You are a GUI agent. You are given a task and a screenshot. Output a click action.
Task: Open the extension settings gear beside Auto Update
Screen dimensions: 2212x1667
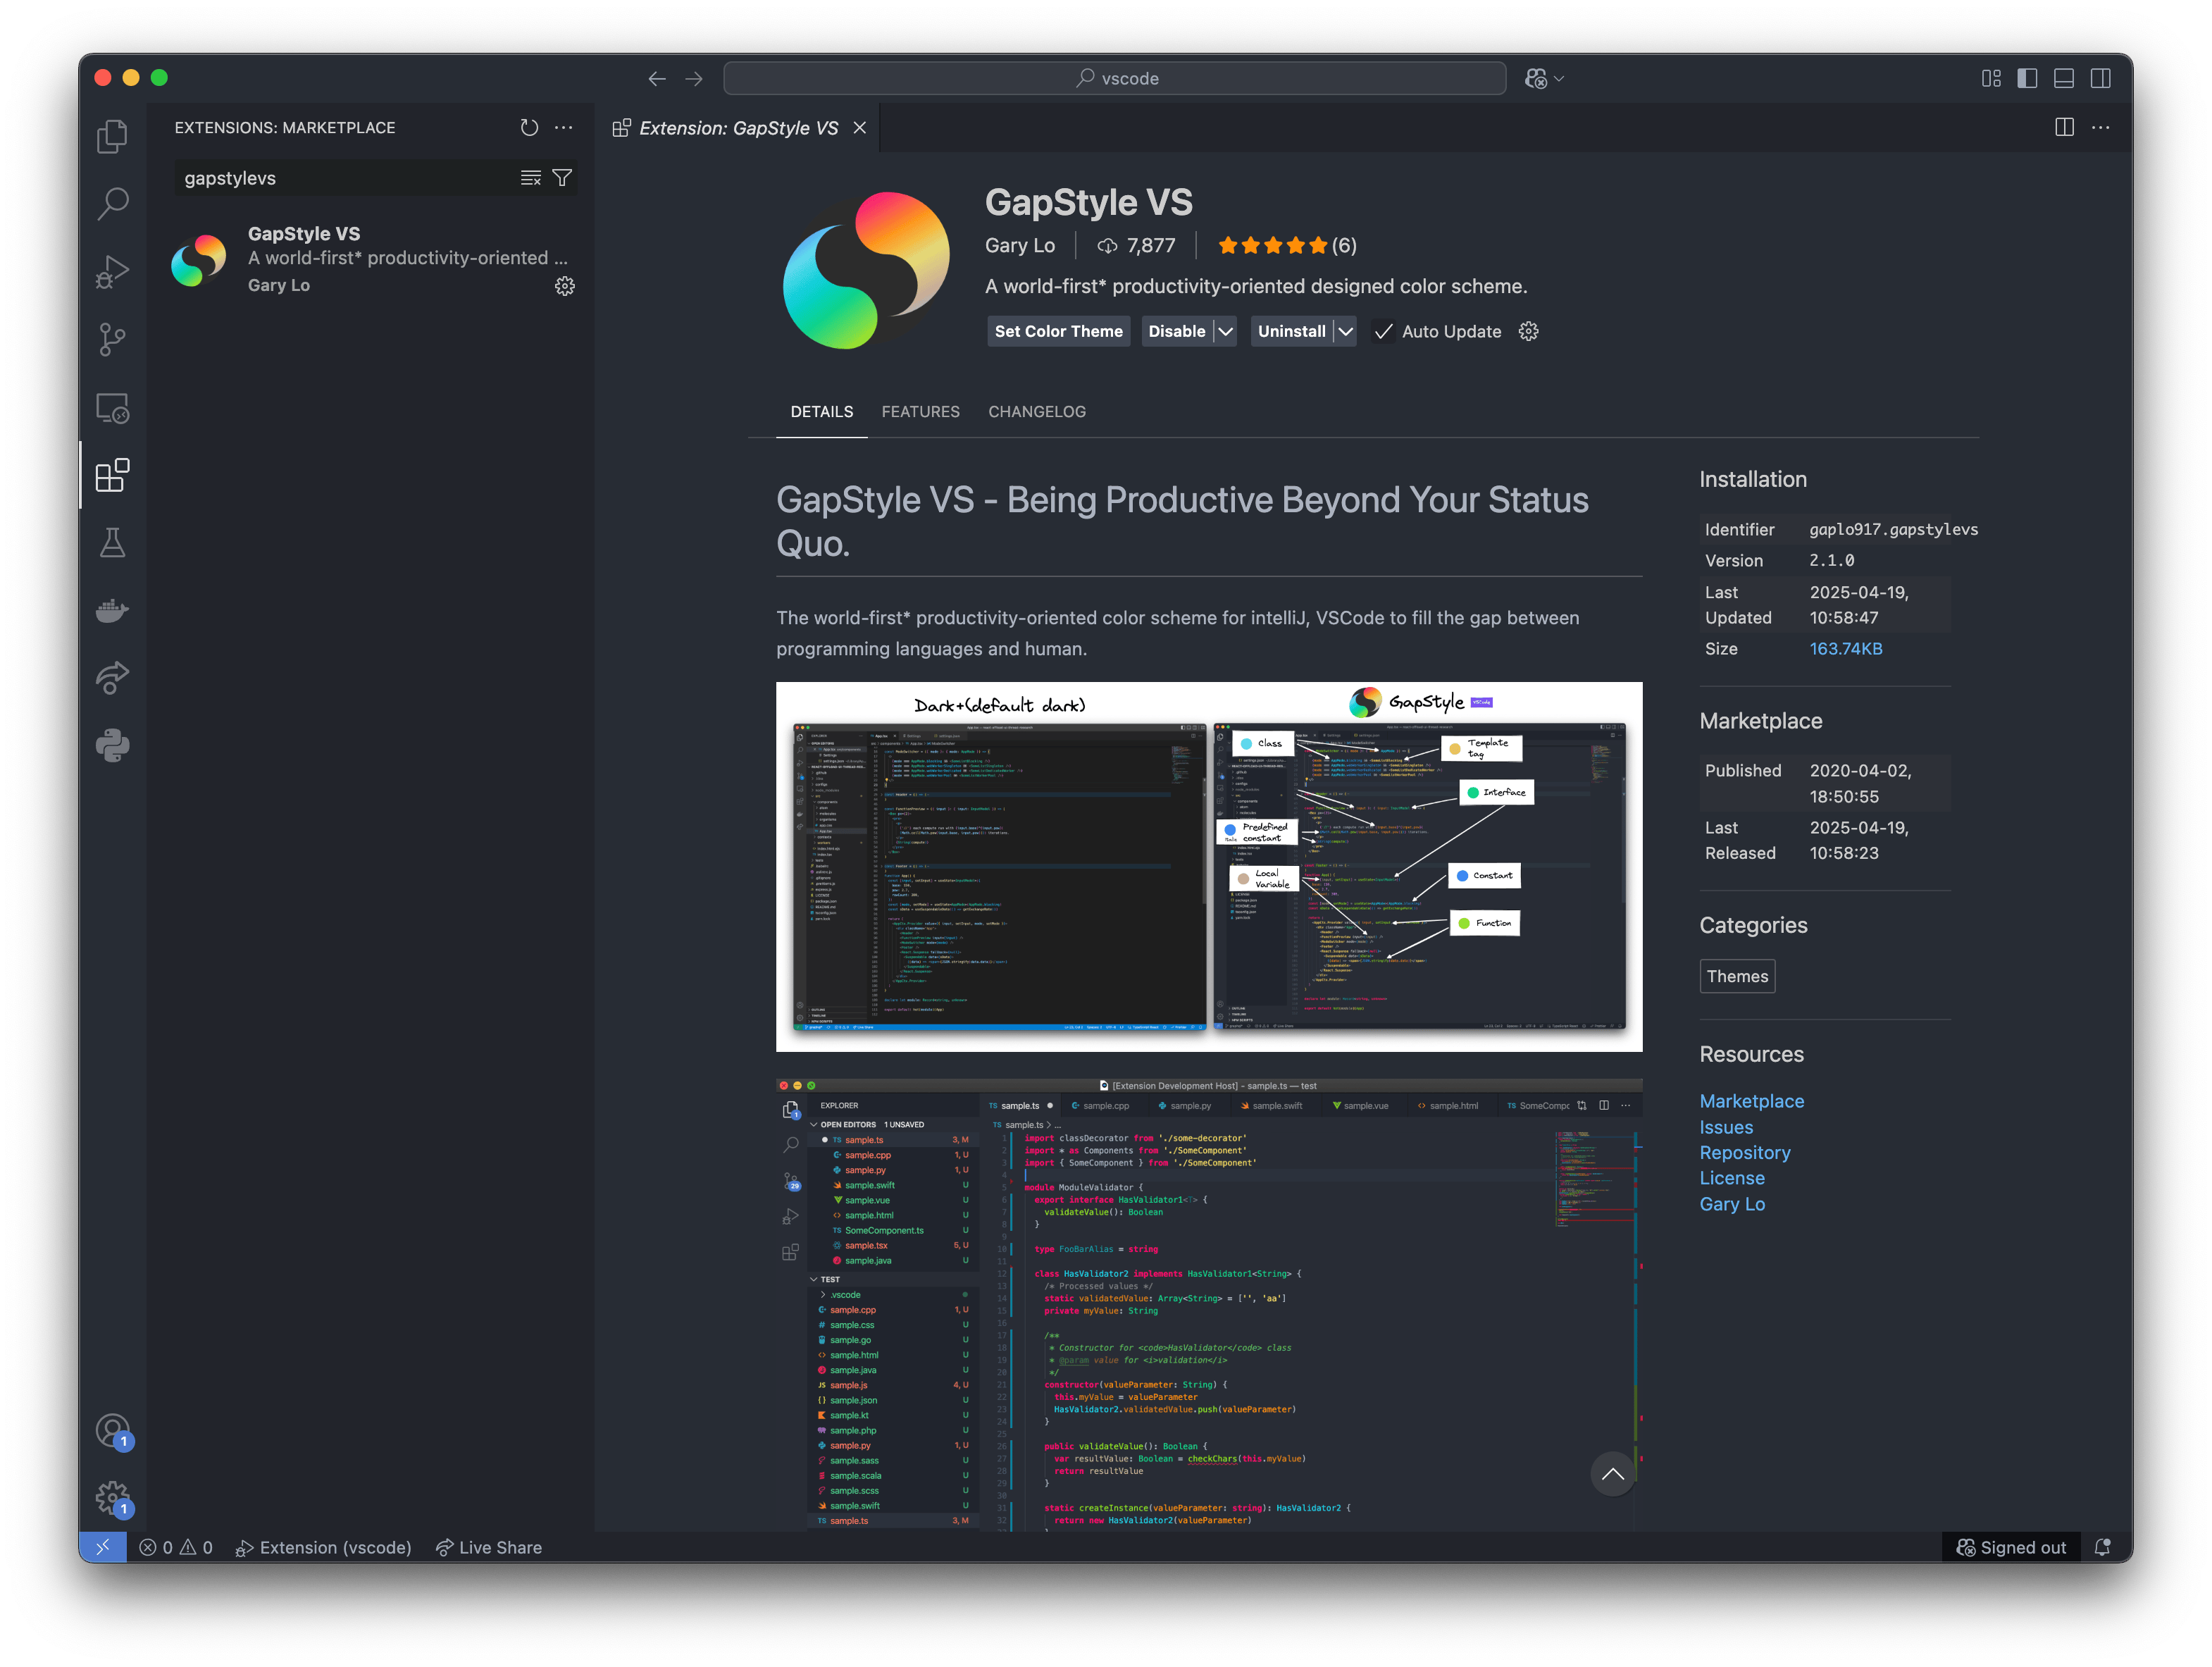tap(1528, 331)
